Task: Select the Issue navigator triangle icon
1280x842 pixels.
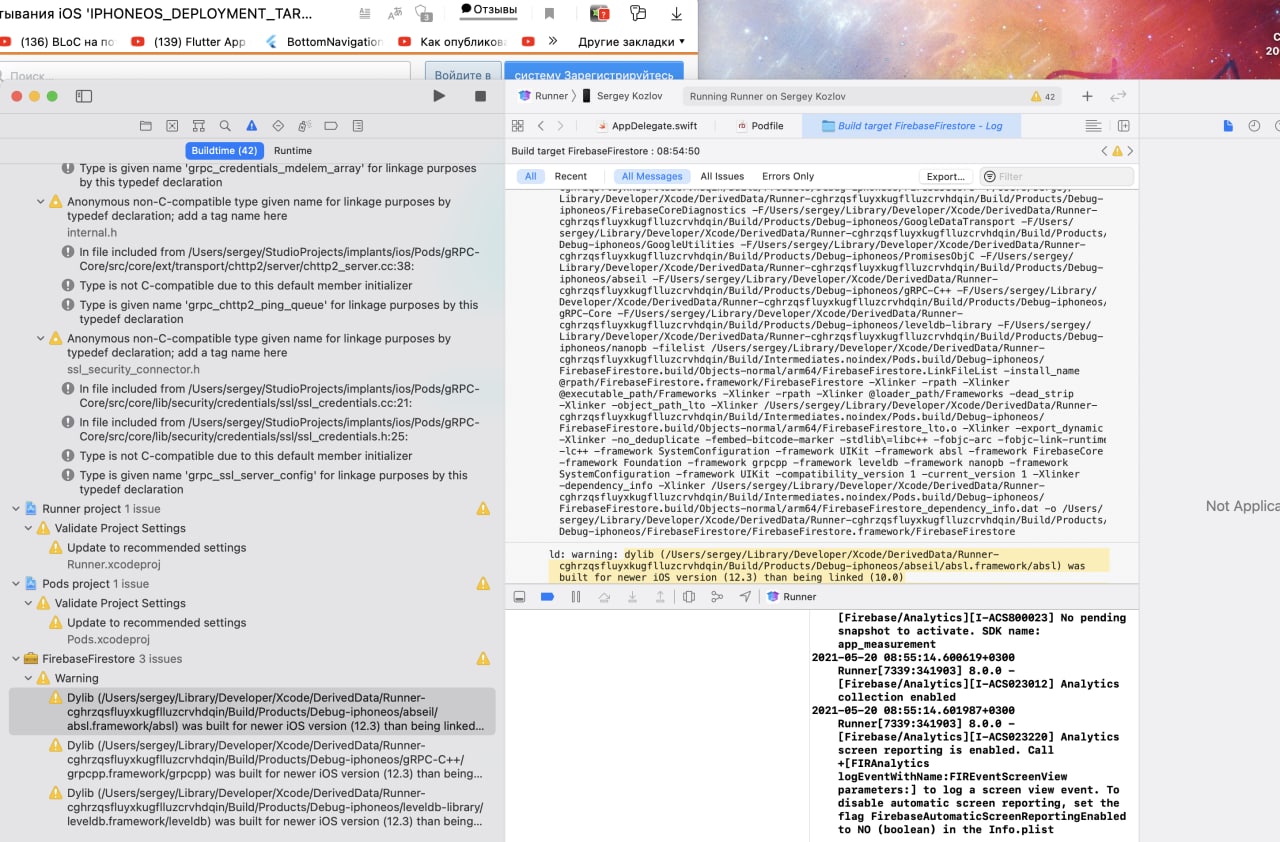Action: click(x=252, y=126)
